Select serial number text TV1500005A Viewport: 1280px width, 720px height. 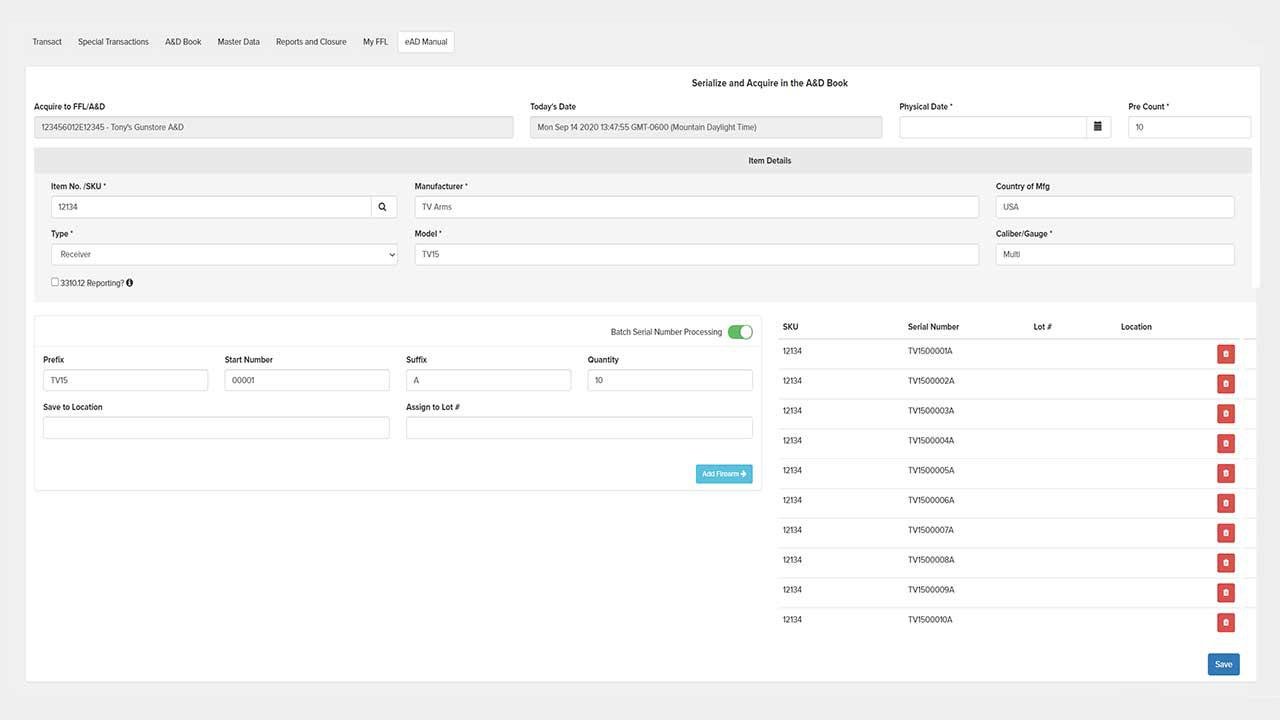(x=931, y=470)
